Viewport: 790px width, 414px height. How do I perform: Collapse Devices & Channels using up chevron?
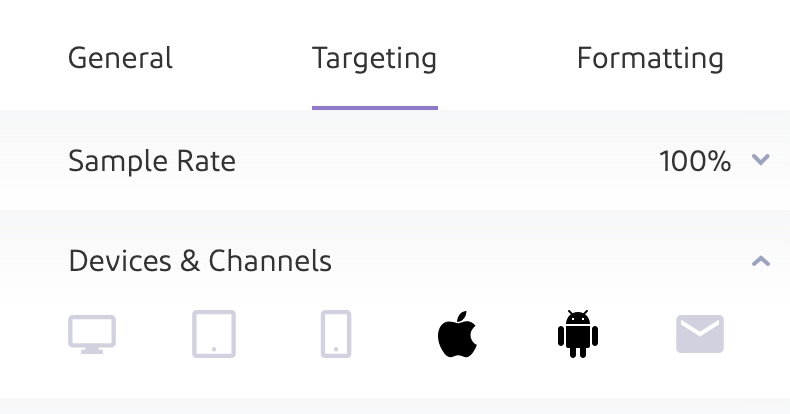pos(761,262)
